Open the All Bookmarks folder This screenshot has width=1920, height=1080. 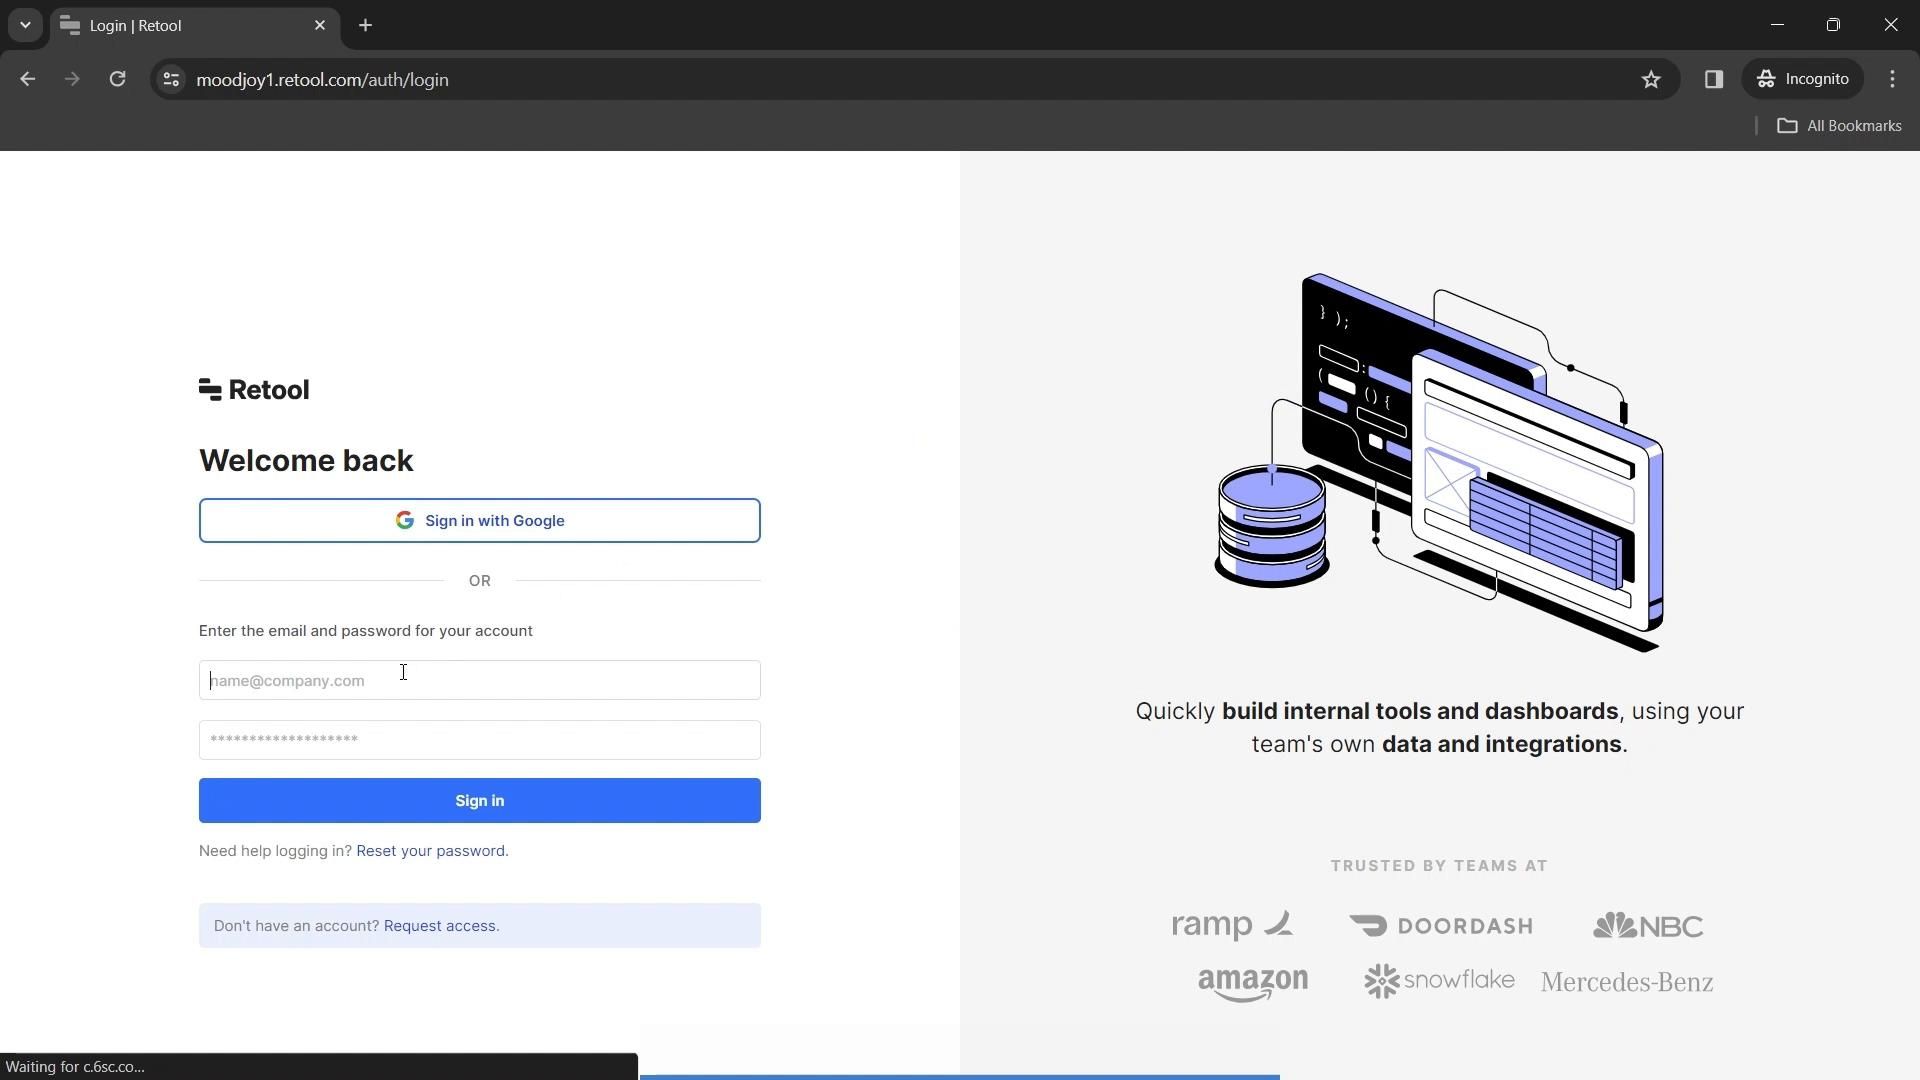1839,126
